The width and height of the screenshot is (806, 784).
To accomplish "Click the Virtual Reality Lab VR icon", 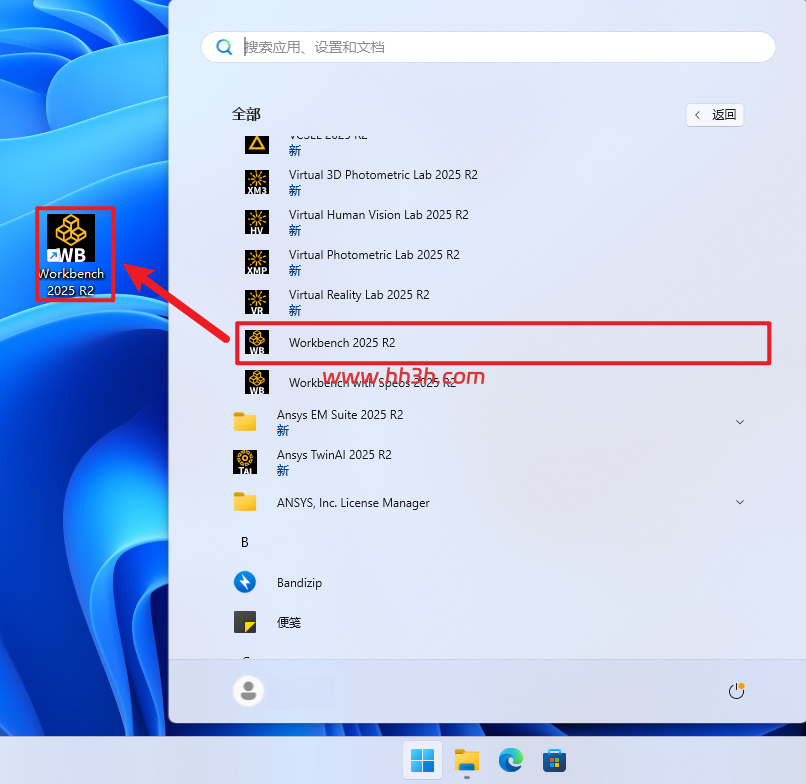I will coord(257,302).
